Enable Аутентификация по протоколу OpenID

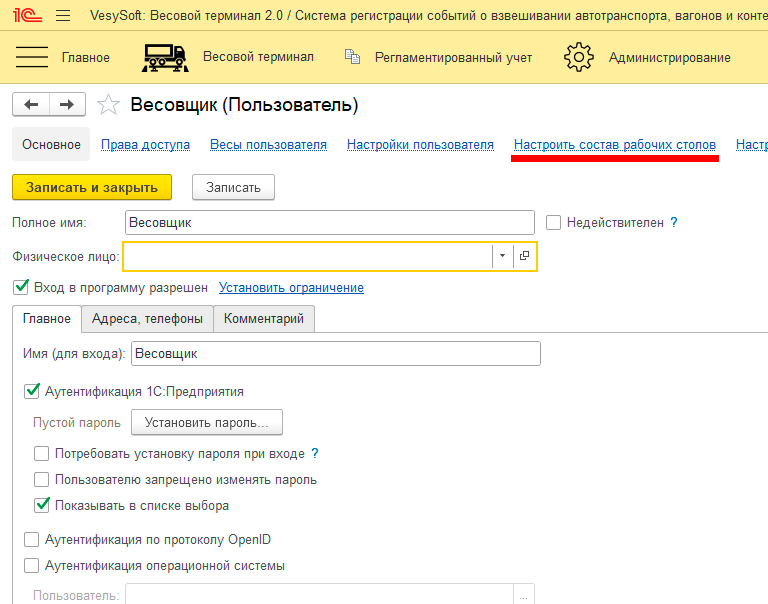pyautogui.click(x=31, y=539)
